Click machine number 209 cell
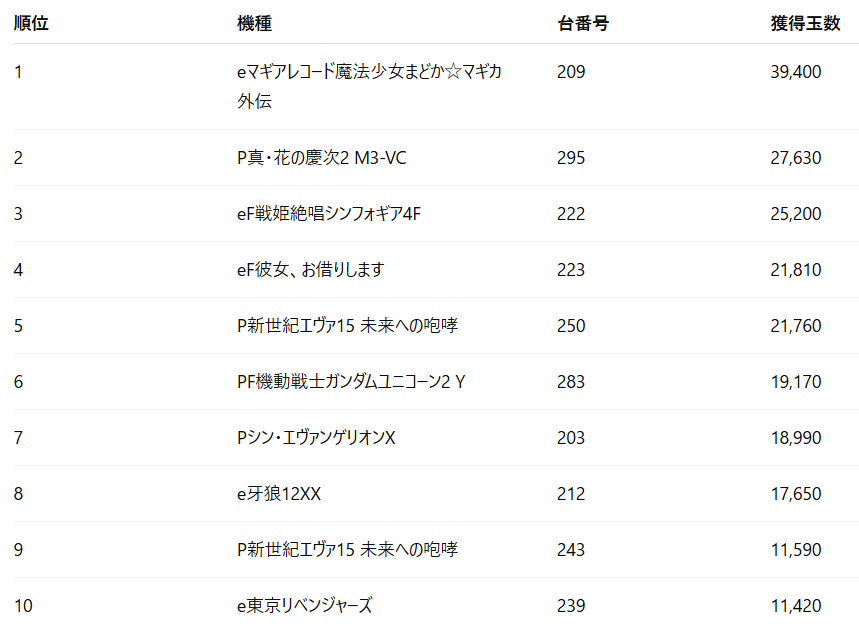 pyautogui.click(x=571, y=72)
